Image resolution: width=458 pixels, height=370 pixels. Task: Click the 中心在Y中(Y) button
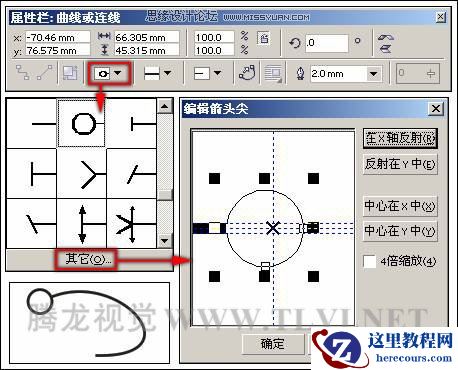400,231
